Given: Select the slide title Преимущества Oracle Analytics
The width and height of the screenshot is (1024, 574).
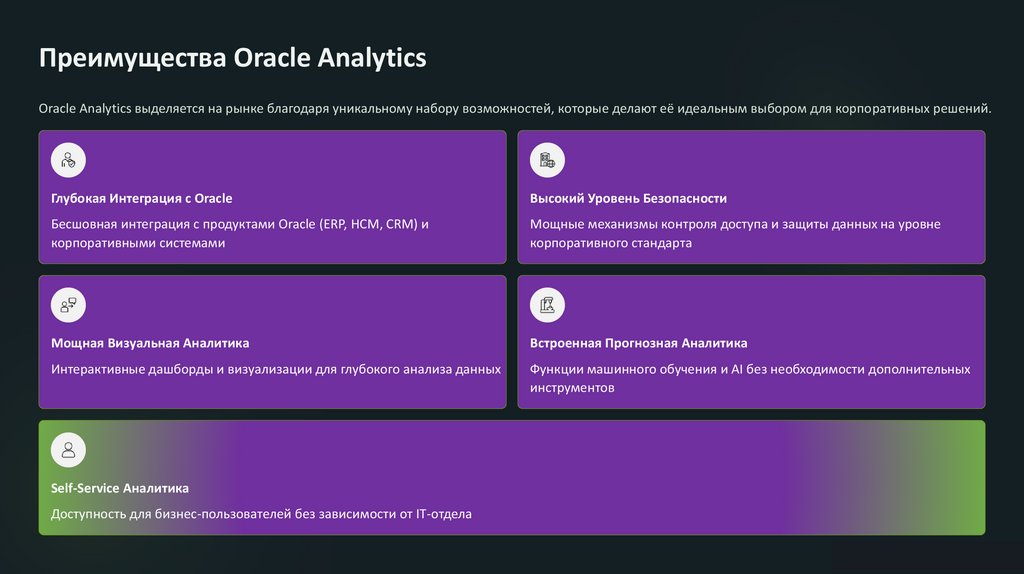Looking at the screenshot, I should click(232, 58).
